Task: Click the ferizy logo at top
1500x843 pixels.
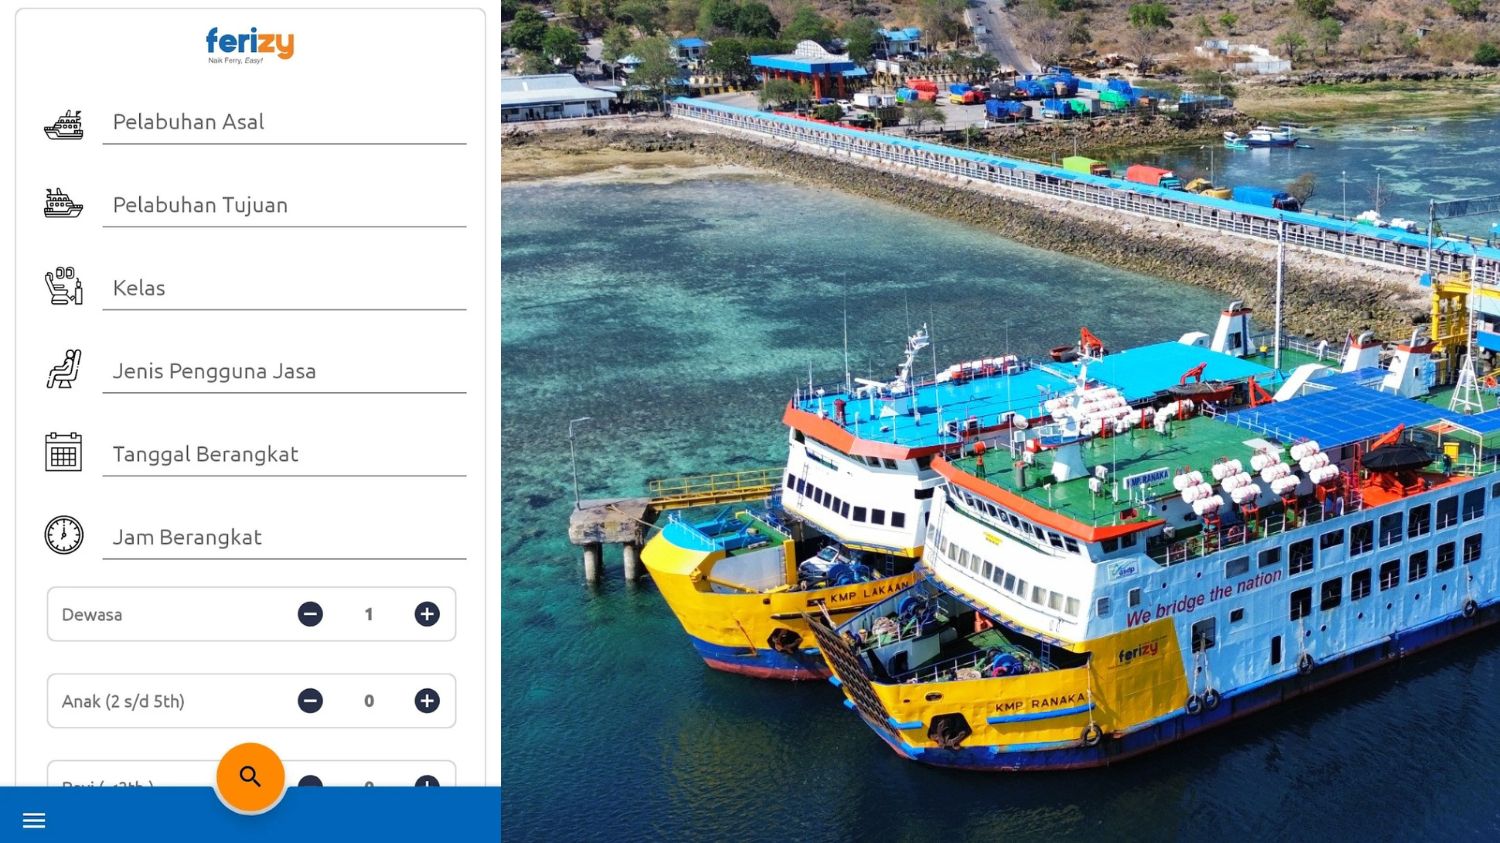Action: tap(250, 45)
